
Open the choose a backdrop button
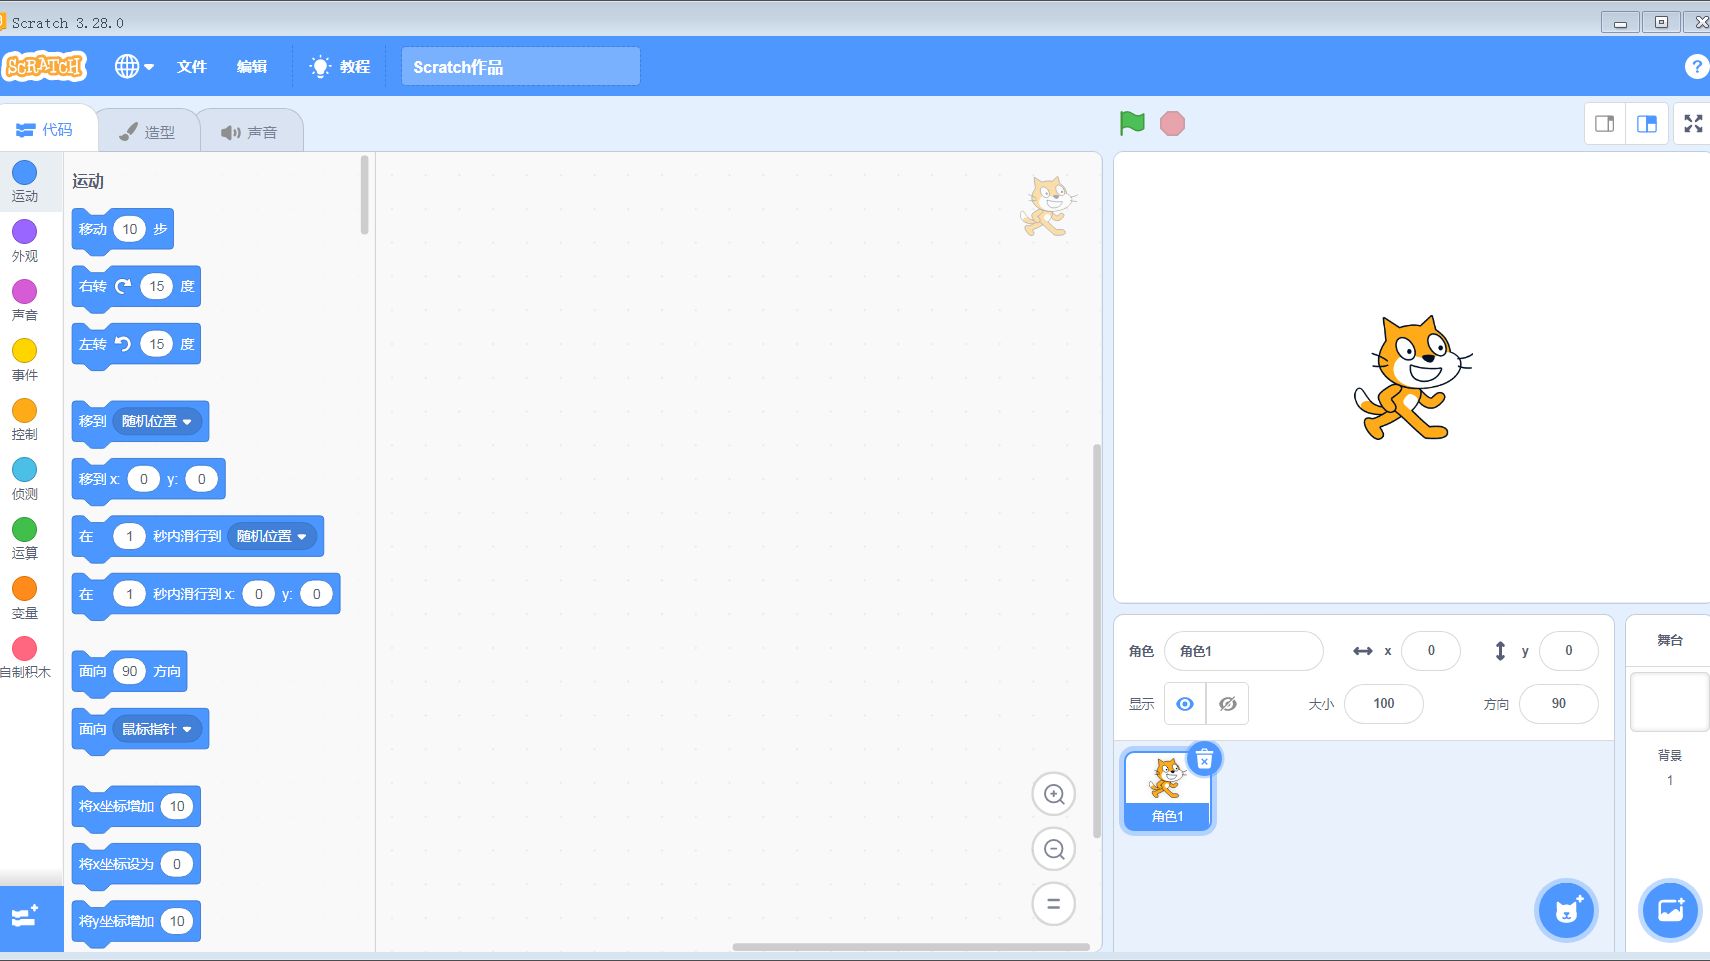[x=1670, y=910]
